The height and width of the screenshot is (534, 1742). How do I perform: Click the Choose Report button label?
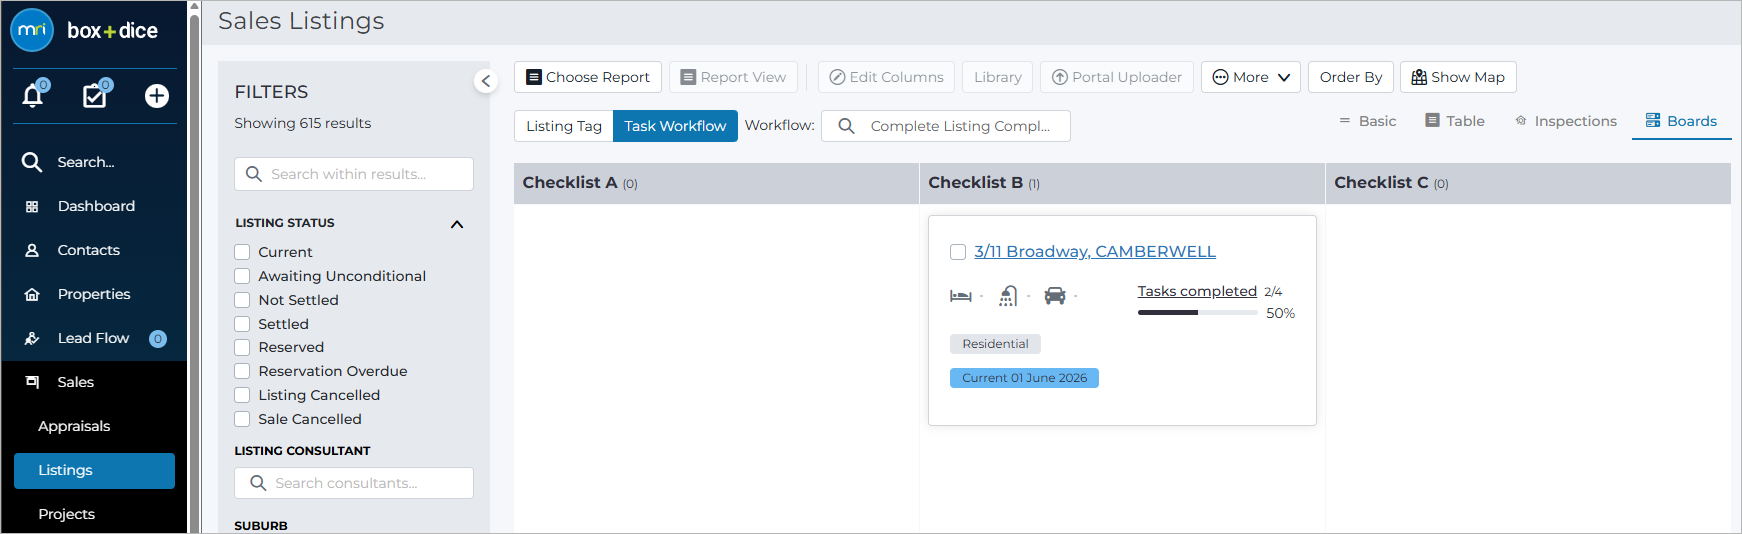(x=598, y=77)
